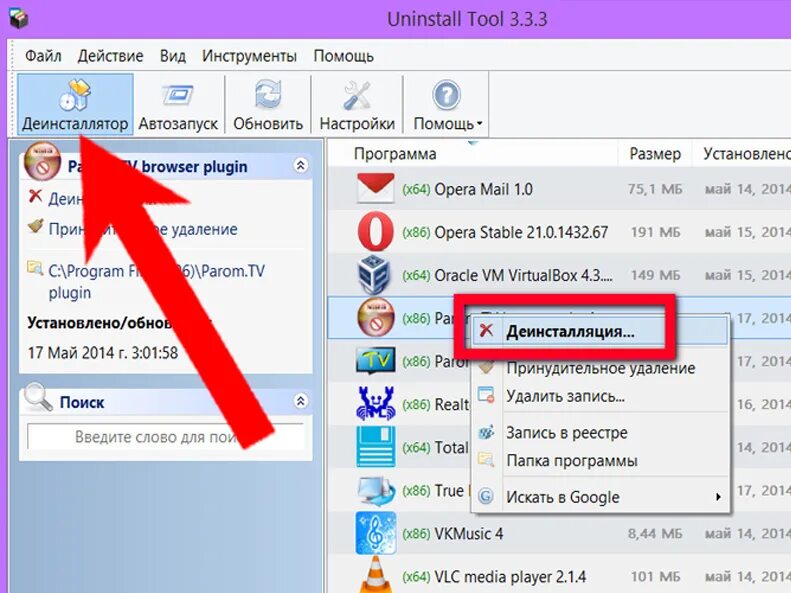Open the Деинсталлятор toolbar section

(75, 104)
